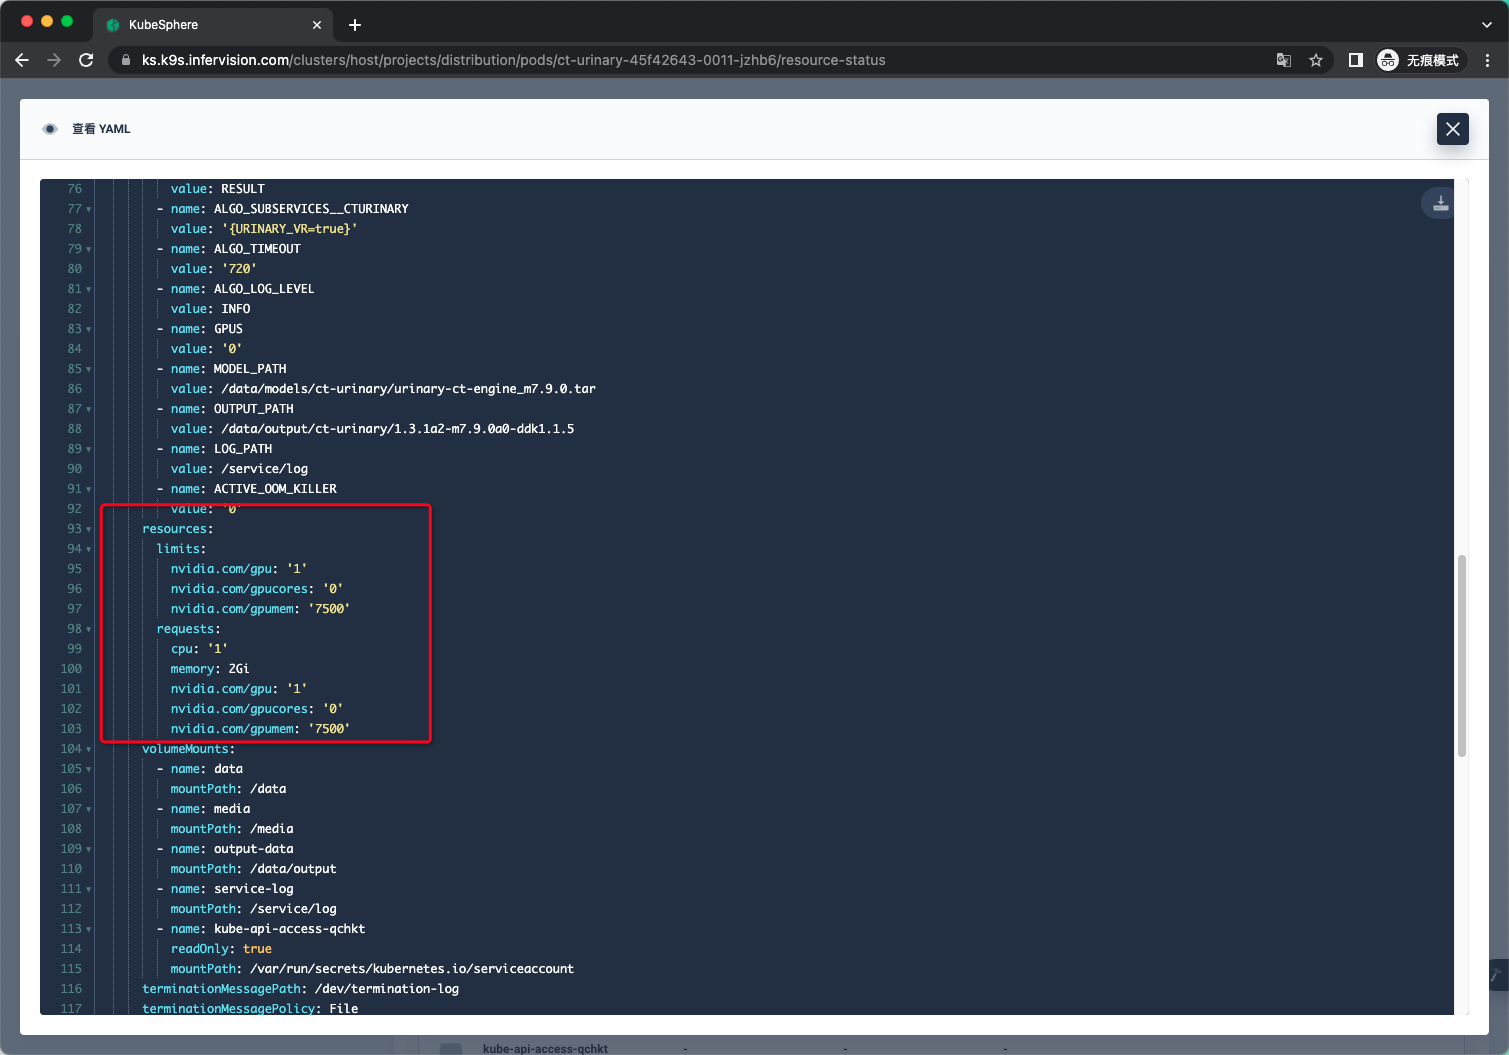
Task: Click the address bar URL field
Action: pyautogui.click(x=600, y=60)
